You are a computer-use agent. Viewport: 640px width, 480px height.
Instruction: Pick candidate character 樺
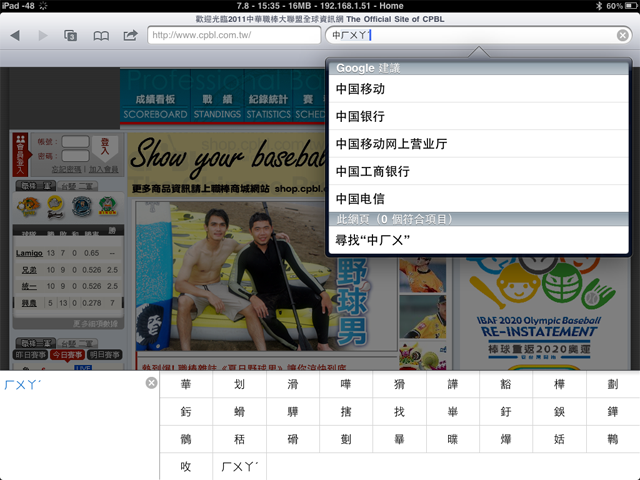(559, 384)
